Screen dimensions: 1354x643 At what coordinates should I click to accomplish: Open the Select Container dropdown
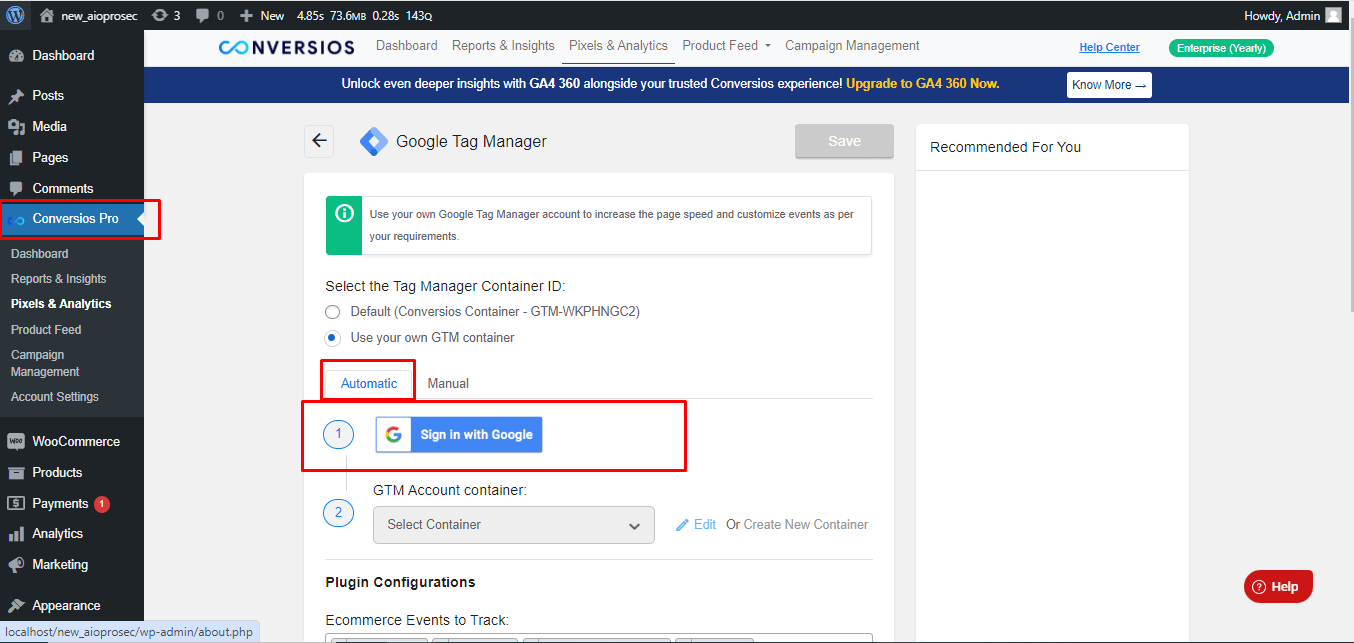514,525
